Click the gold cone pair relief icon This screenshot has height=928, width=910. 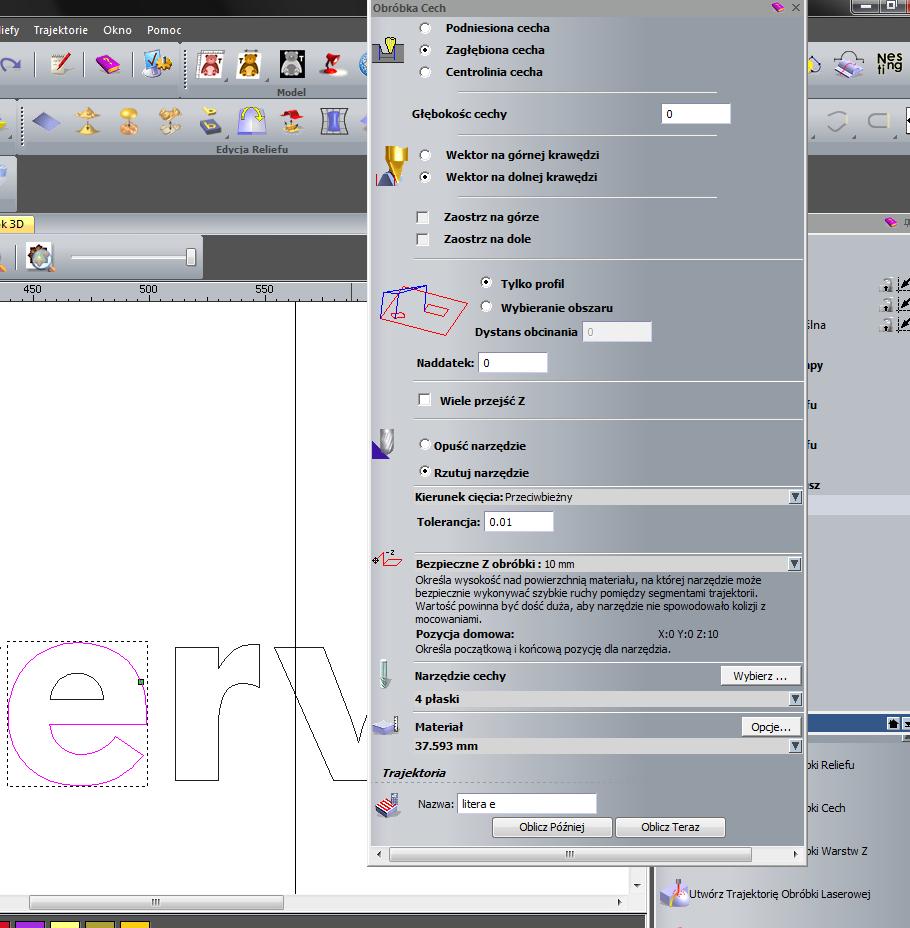click(x=88, y=121)
